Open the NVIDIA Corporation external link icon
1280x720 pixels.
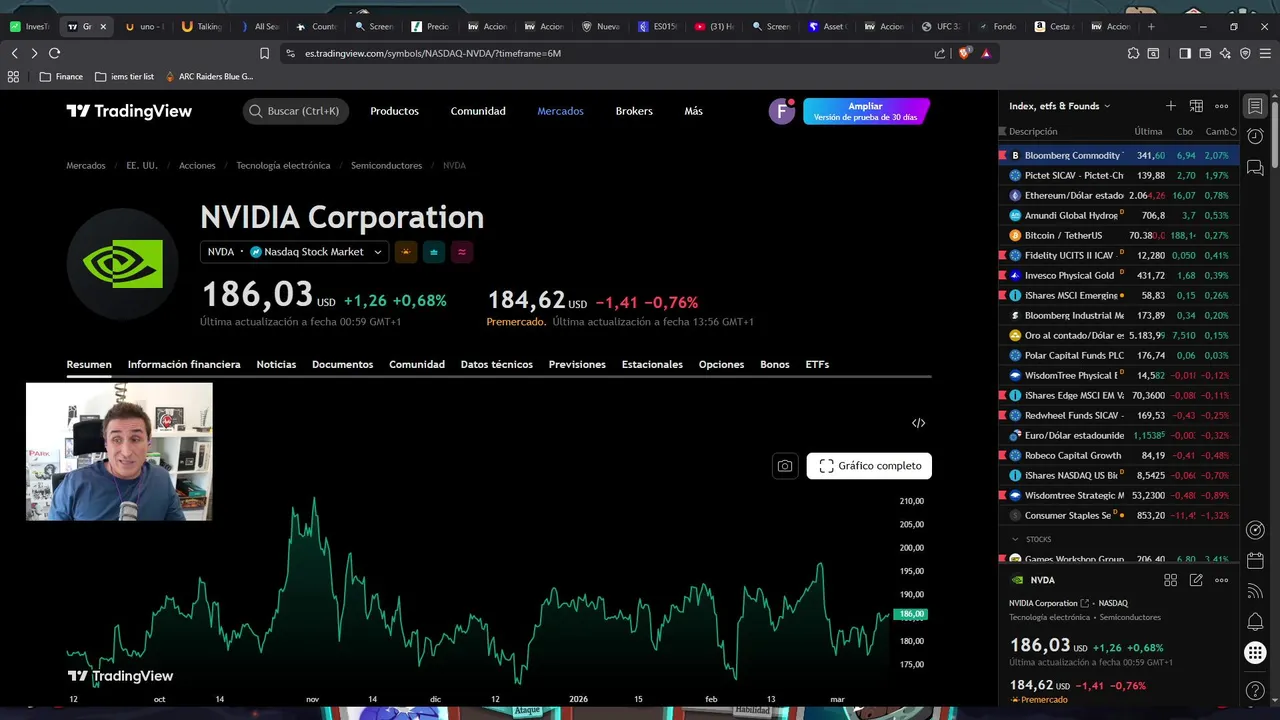tap(1085, 603)
